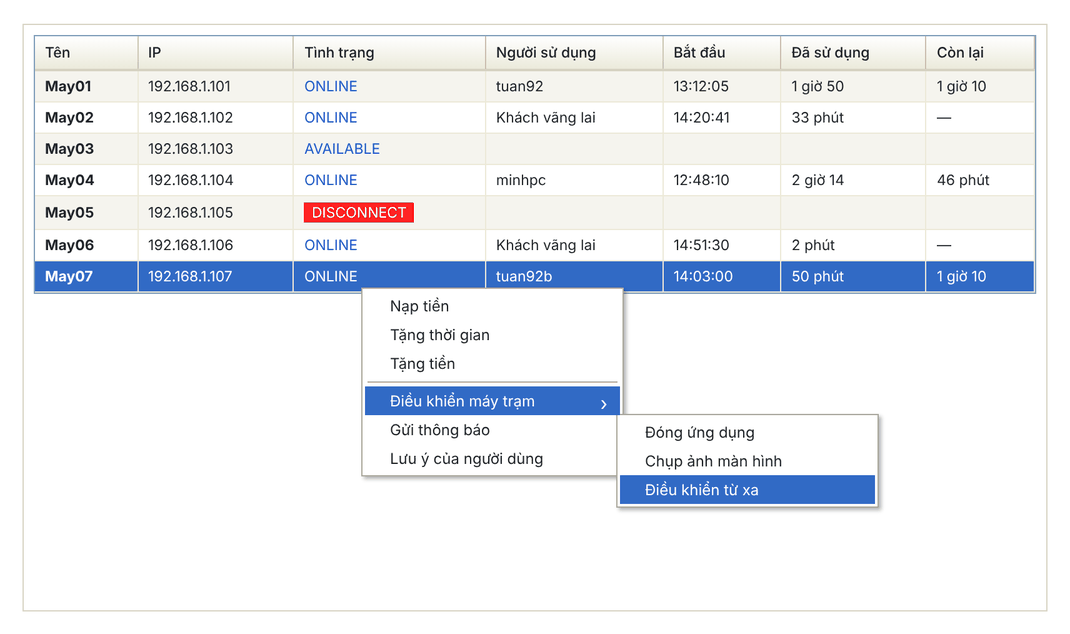Viewport: 1070px width, 634px height.
Task: Select IP 192.168.1.102 cell
Action: click(x=216, y=117)
